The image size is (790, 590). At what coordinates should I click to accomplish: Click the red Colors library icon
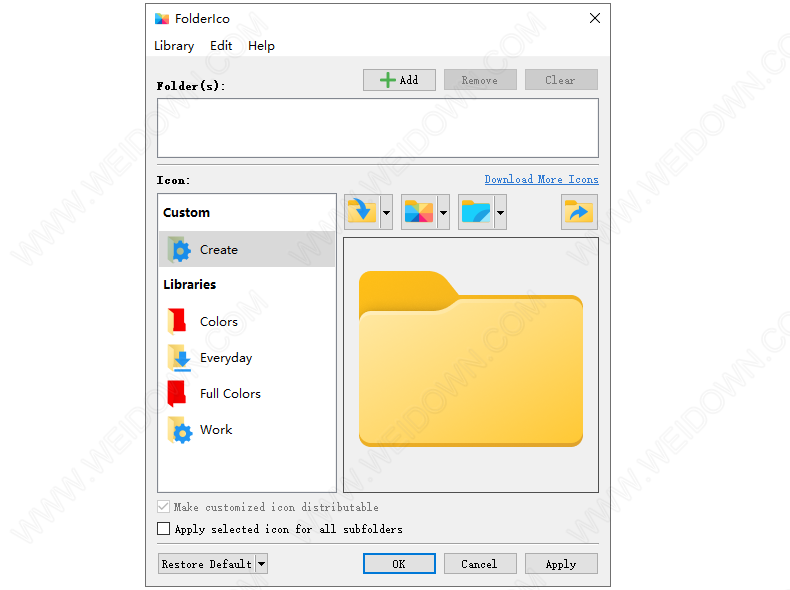click(x=177, y=321)
